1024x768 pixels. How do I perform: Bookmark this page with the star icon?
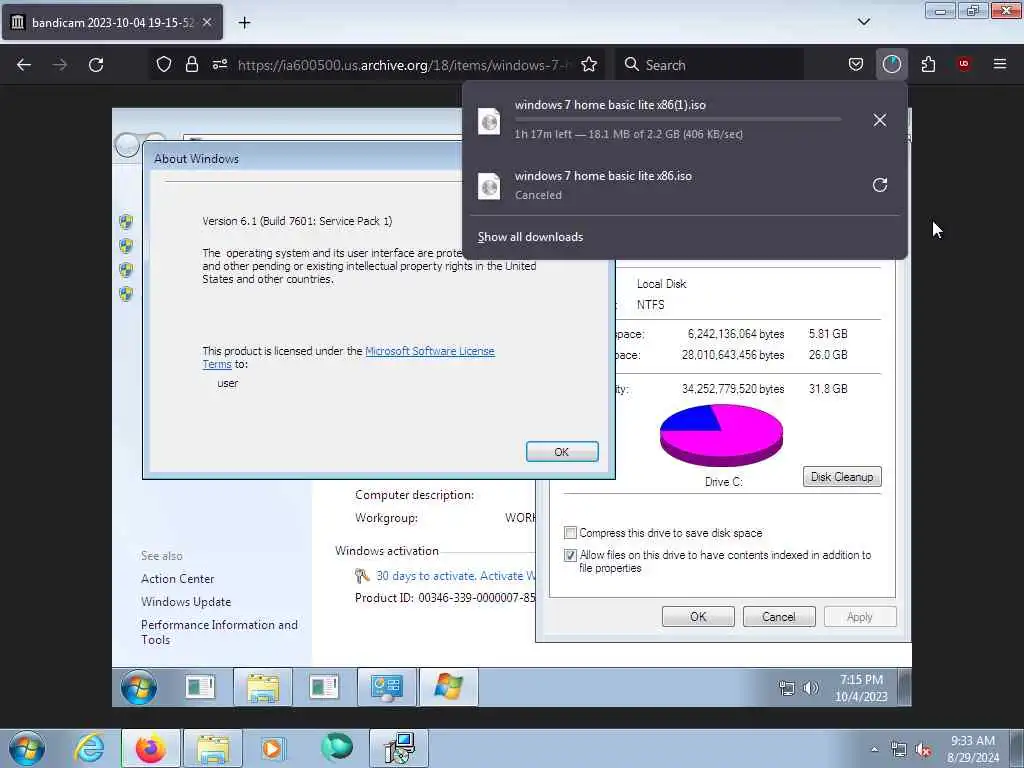tap(589, 64)
